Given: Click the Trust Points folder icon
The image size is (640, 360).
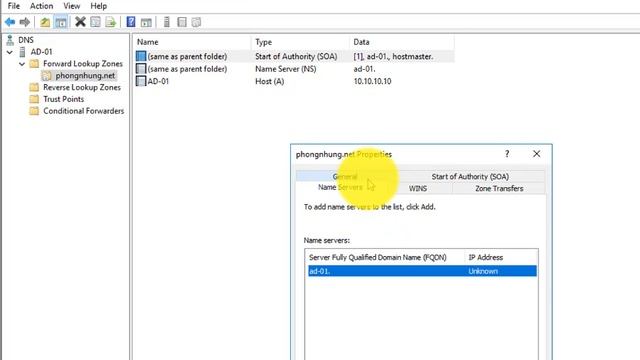Looking at the screenshot, I should 34,99.
